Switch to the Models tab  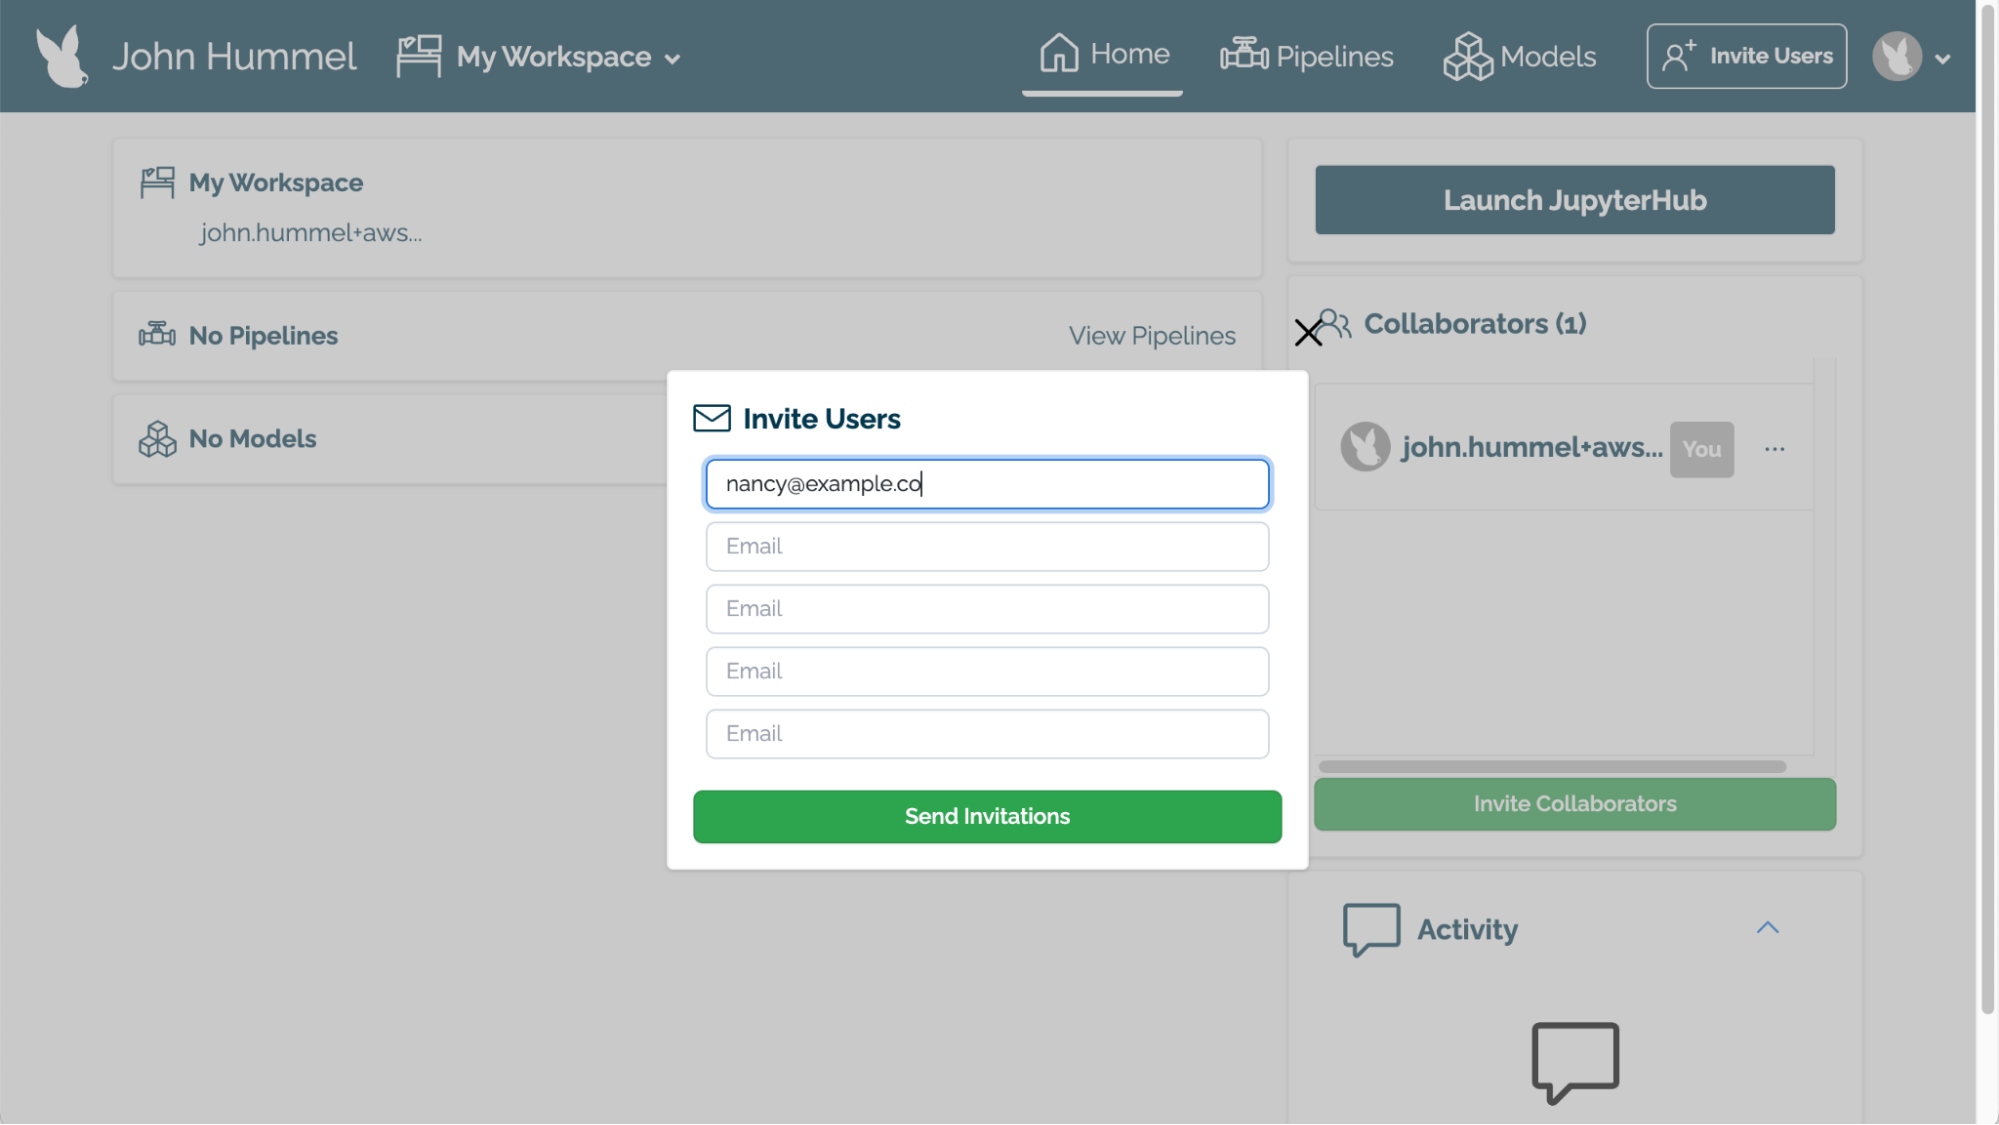[1547, 56]
